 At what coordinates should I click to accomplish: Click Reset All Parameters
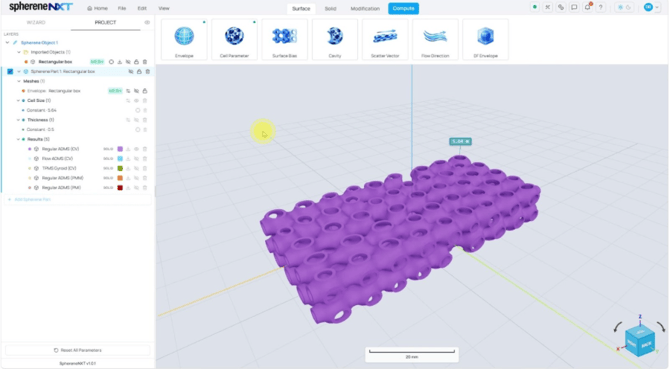point(78,350)
